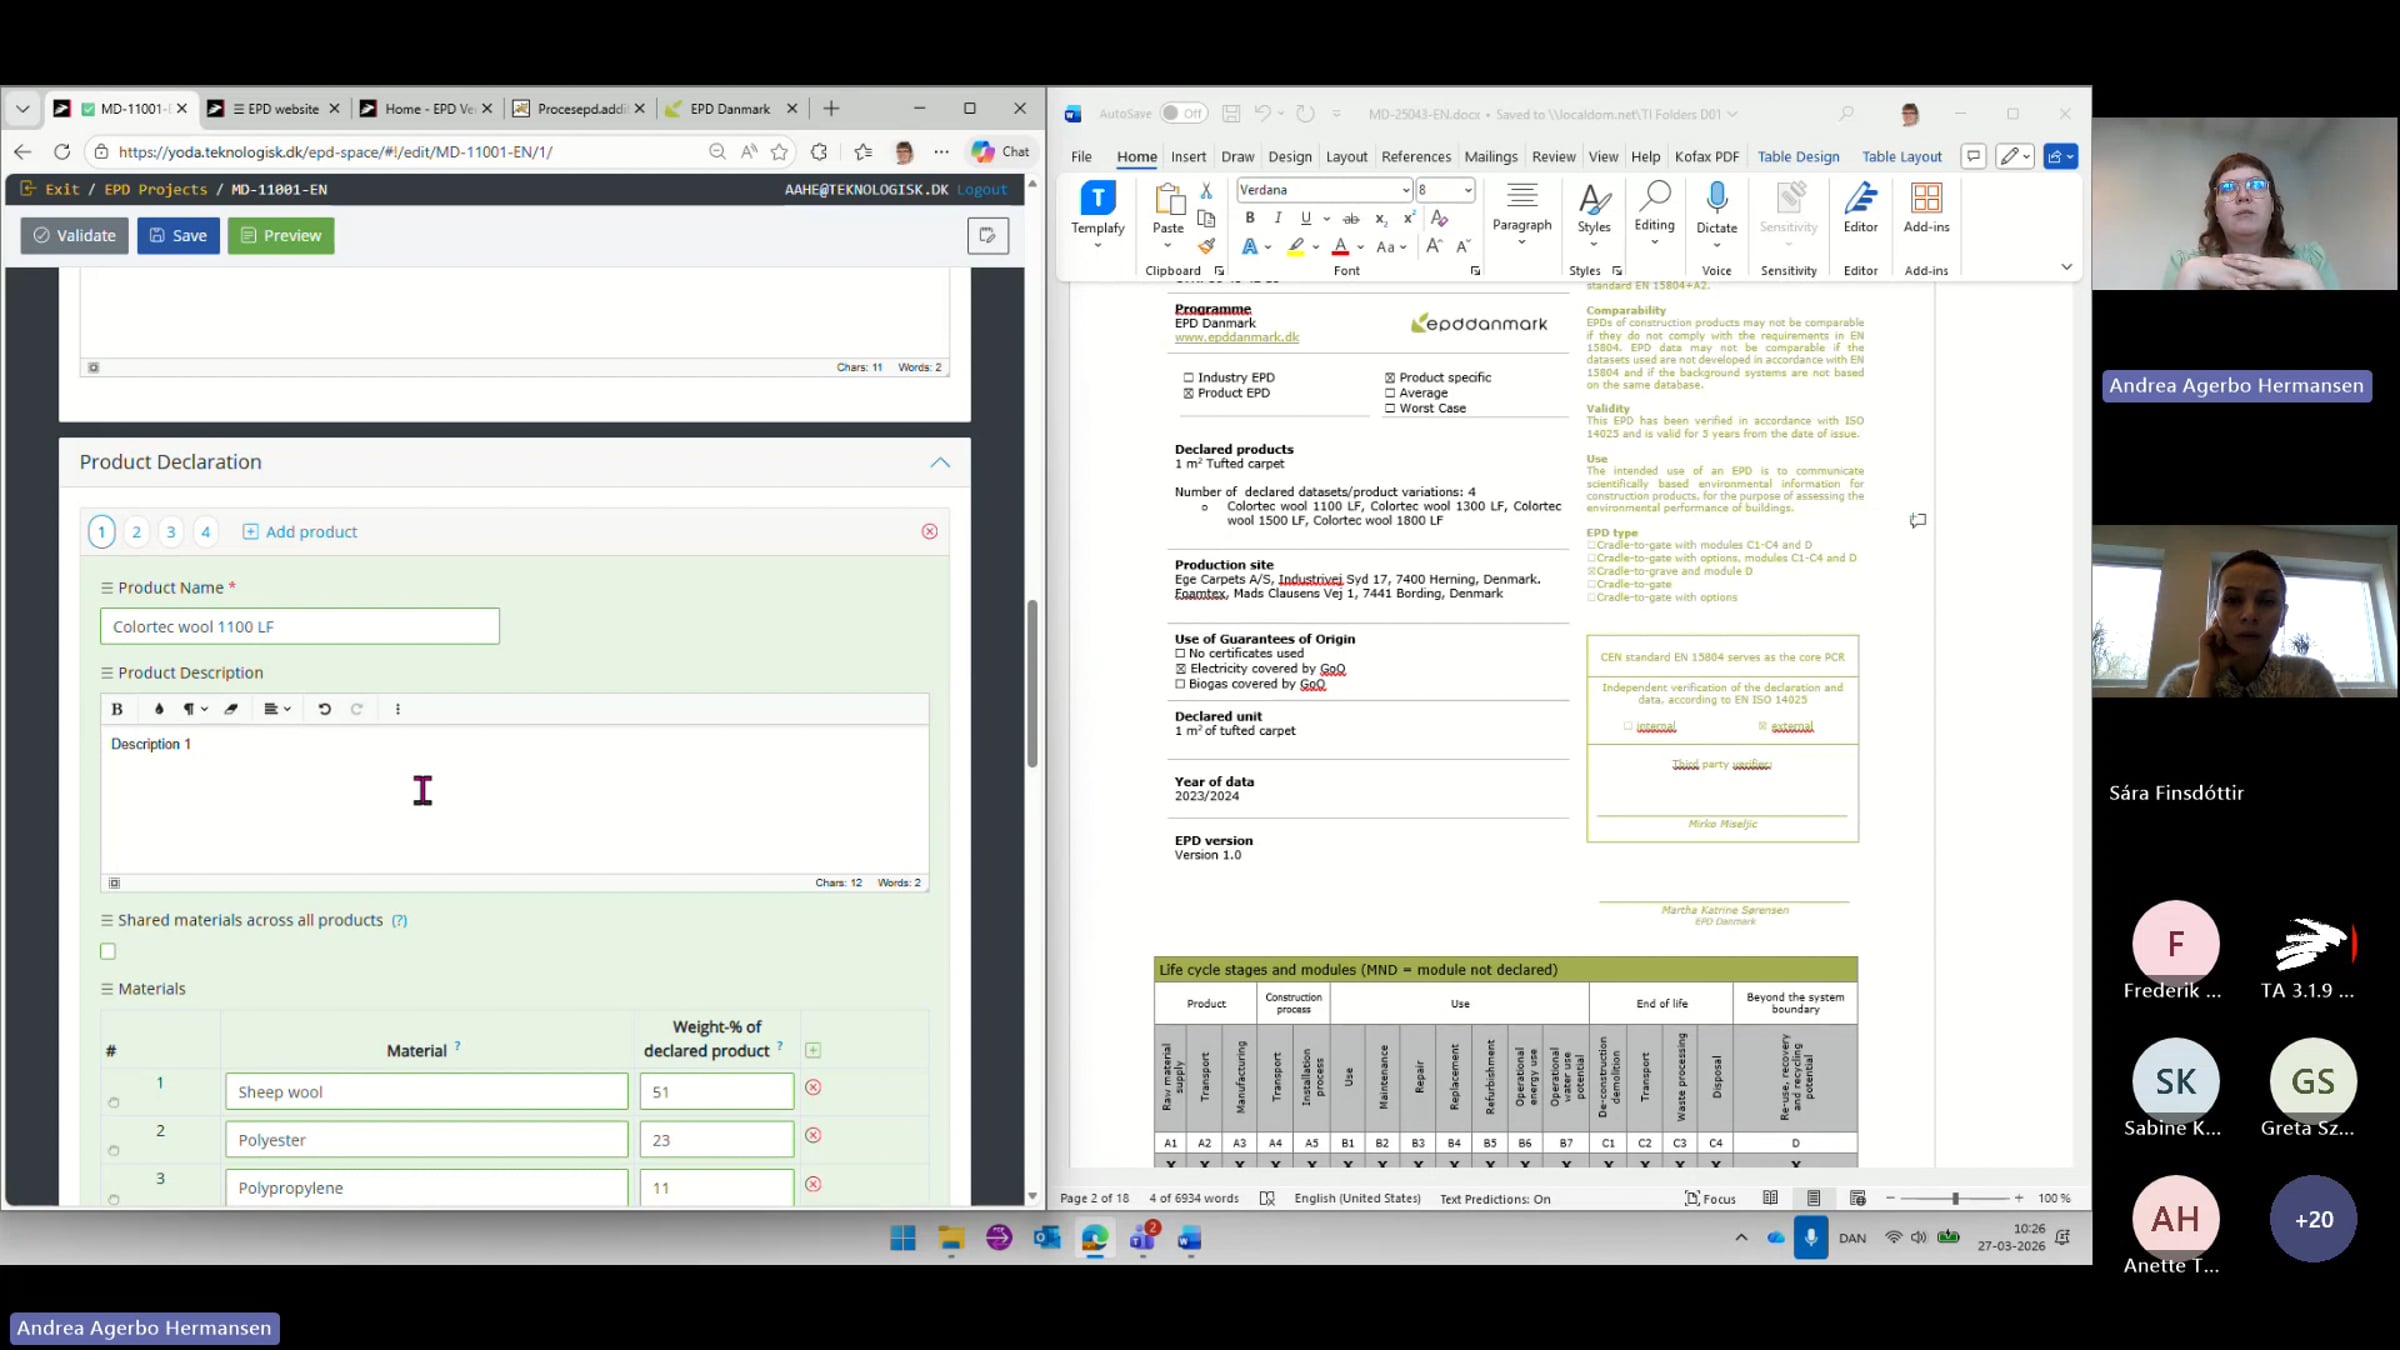2400x1350 pixels.
Task: Click the yellow text highlight color button
Action: (1296, 246)
